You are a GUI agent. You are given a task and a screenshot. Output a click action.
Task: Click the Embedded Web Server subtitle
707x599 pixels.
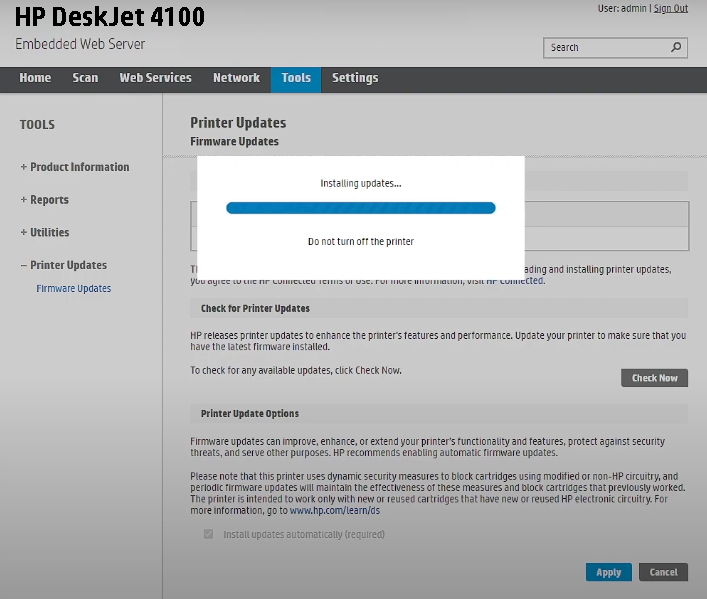(x=80, y=44)
